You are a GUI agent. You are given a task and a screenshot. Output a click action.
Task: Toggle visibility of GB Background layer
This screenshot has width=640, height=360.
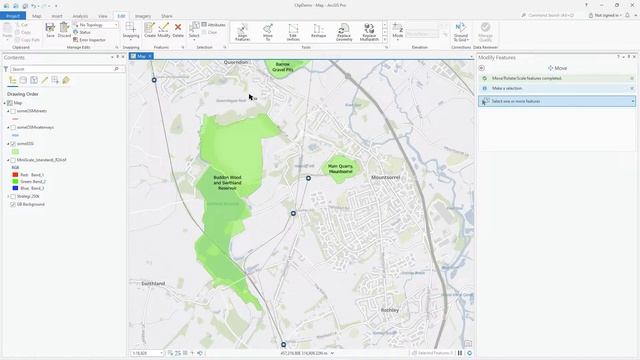(x=13, y=204)
